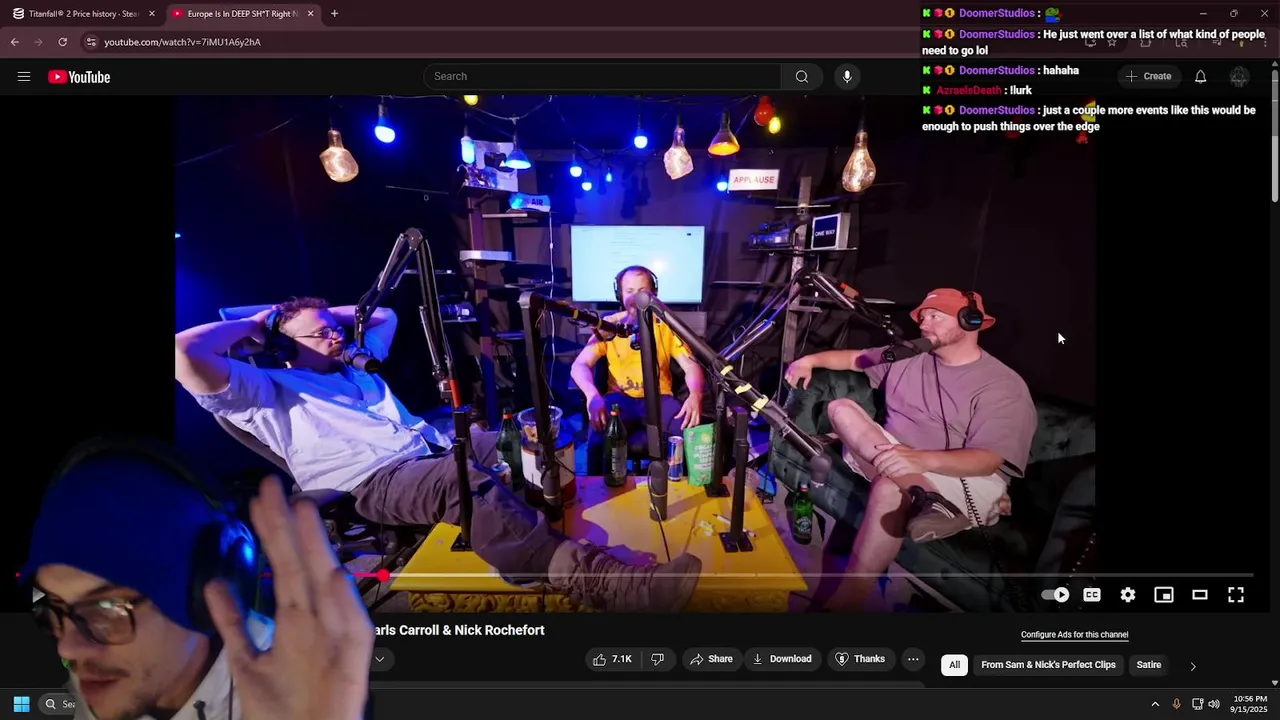Close the Titanfall 2 Price history tab
The width and height of the screenshot is (1280, 720).
tap(152, 14)
